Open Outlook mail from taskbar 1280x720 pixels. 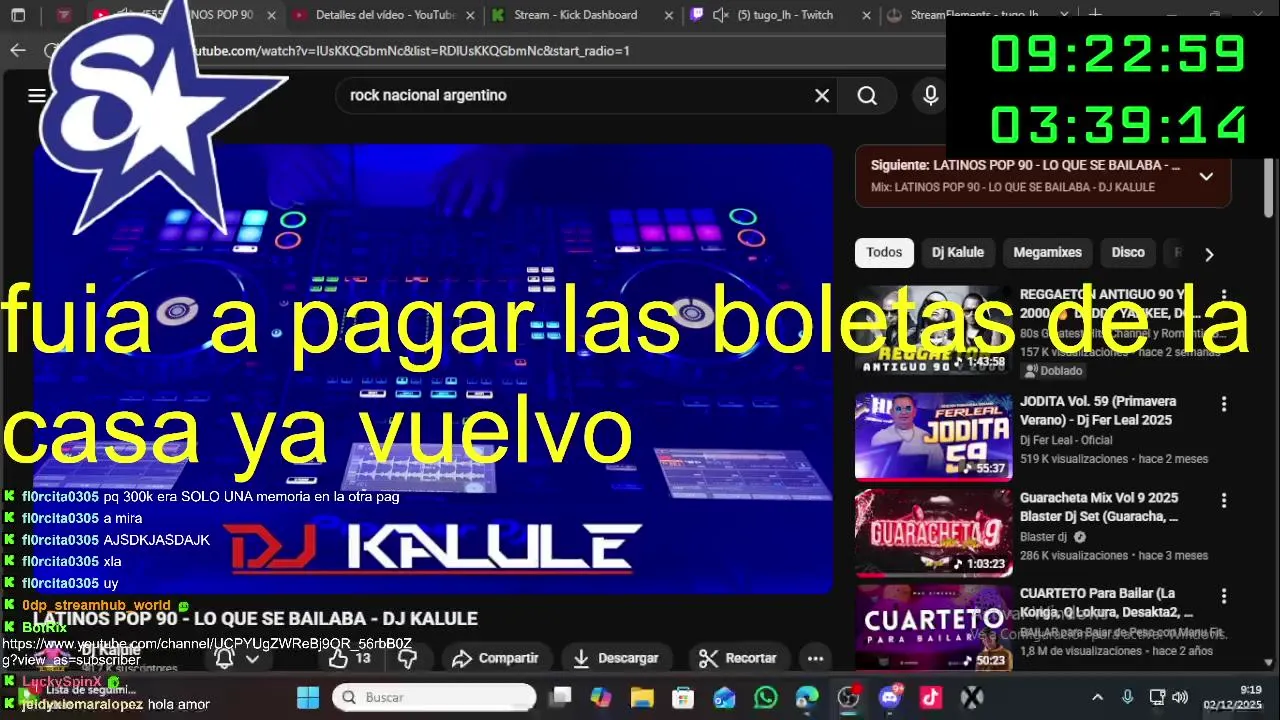(x=724, y=697)
